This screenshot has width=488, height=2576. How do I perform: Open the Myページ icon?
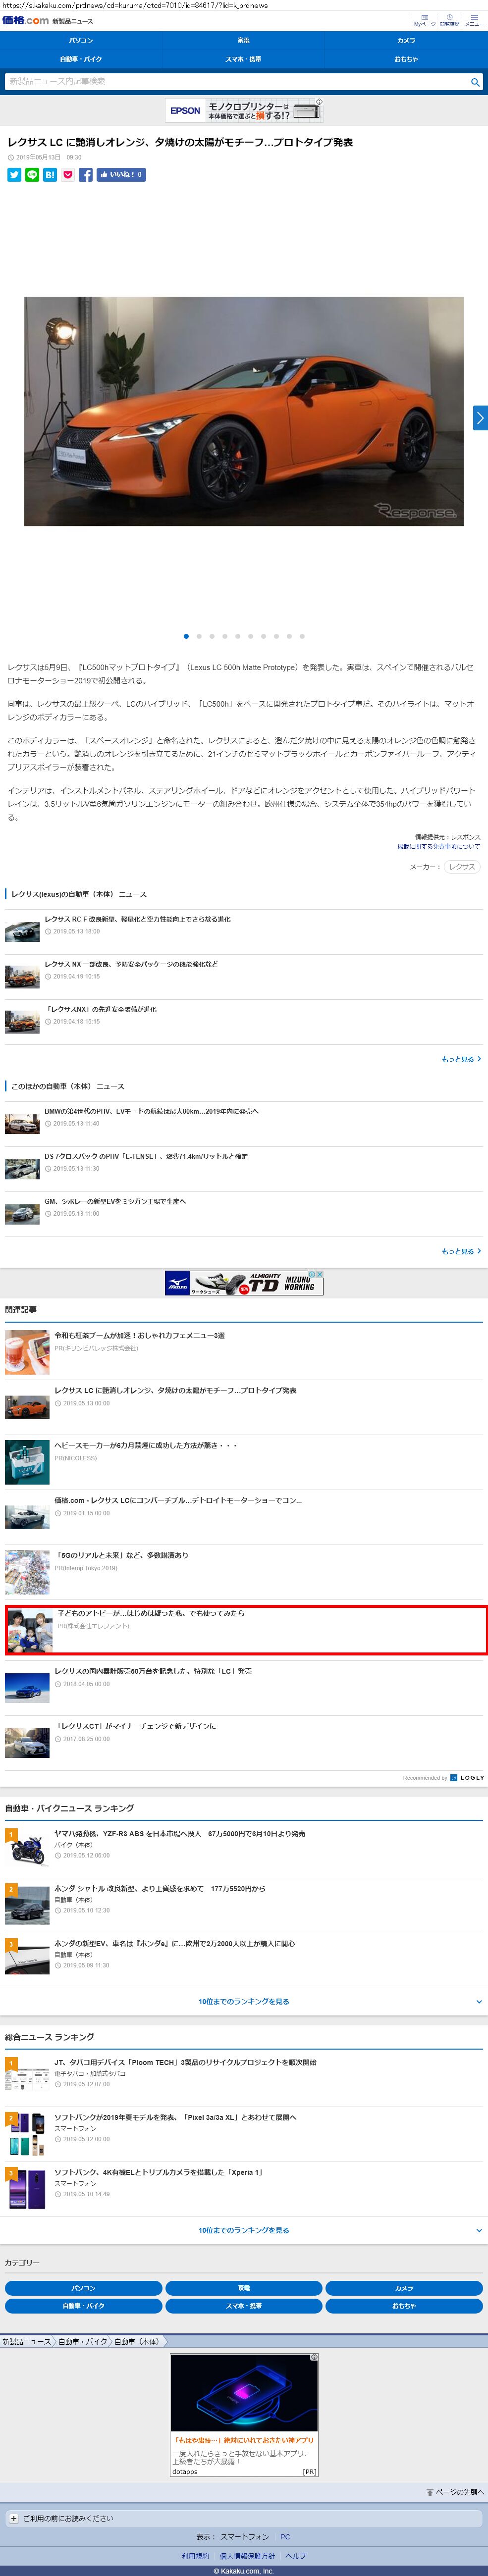coord(425,20)
